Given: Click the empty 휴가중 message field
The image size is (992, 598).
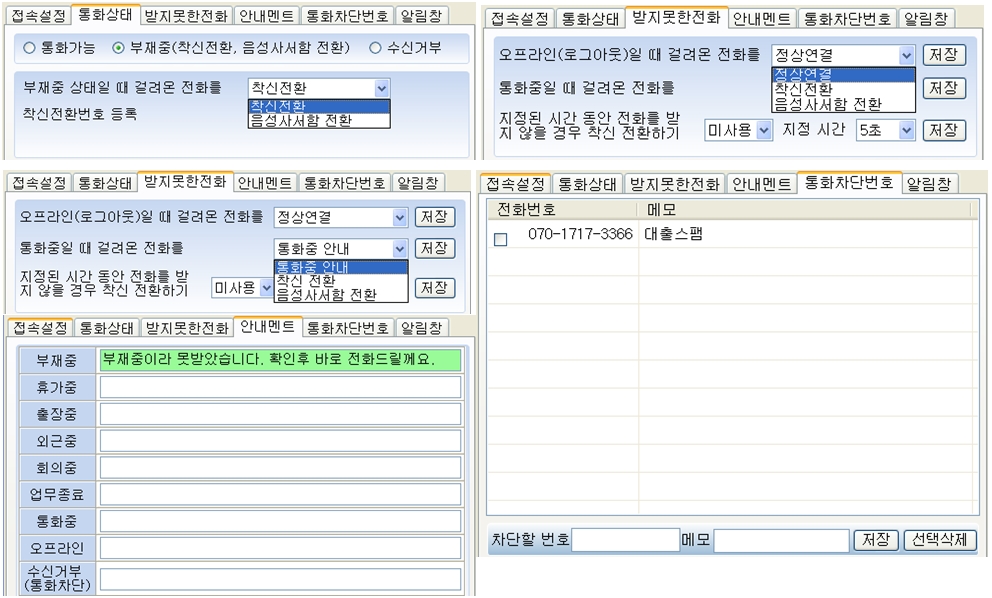Looking at the screenshot, I should 280,387.
